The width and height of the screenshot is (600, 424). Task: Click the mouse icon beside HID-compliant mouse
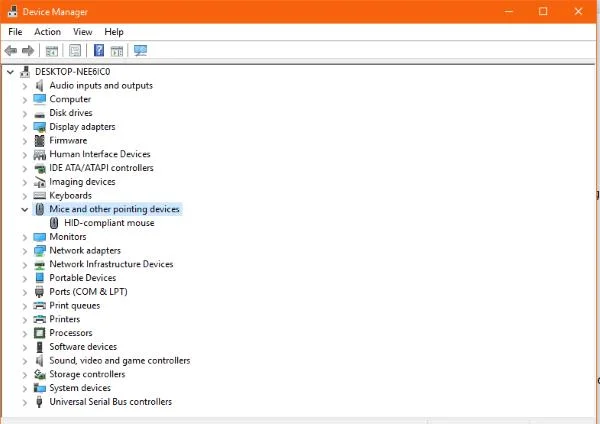54,223
